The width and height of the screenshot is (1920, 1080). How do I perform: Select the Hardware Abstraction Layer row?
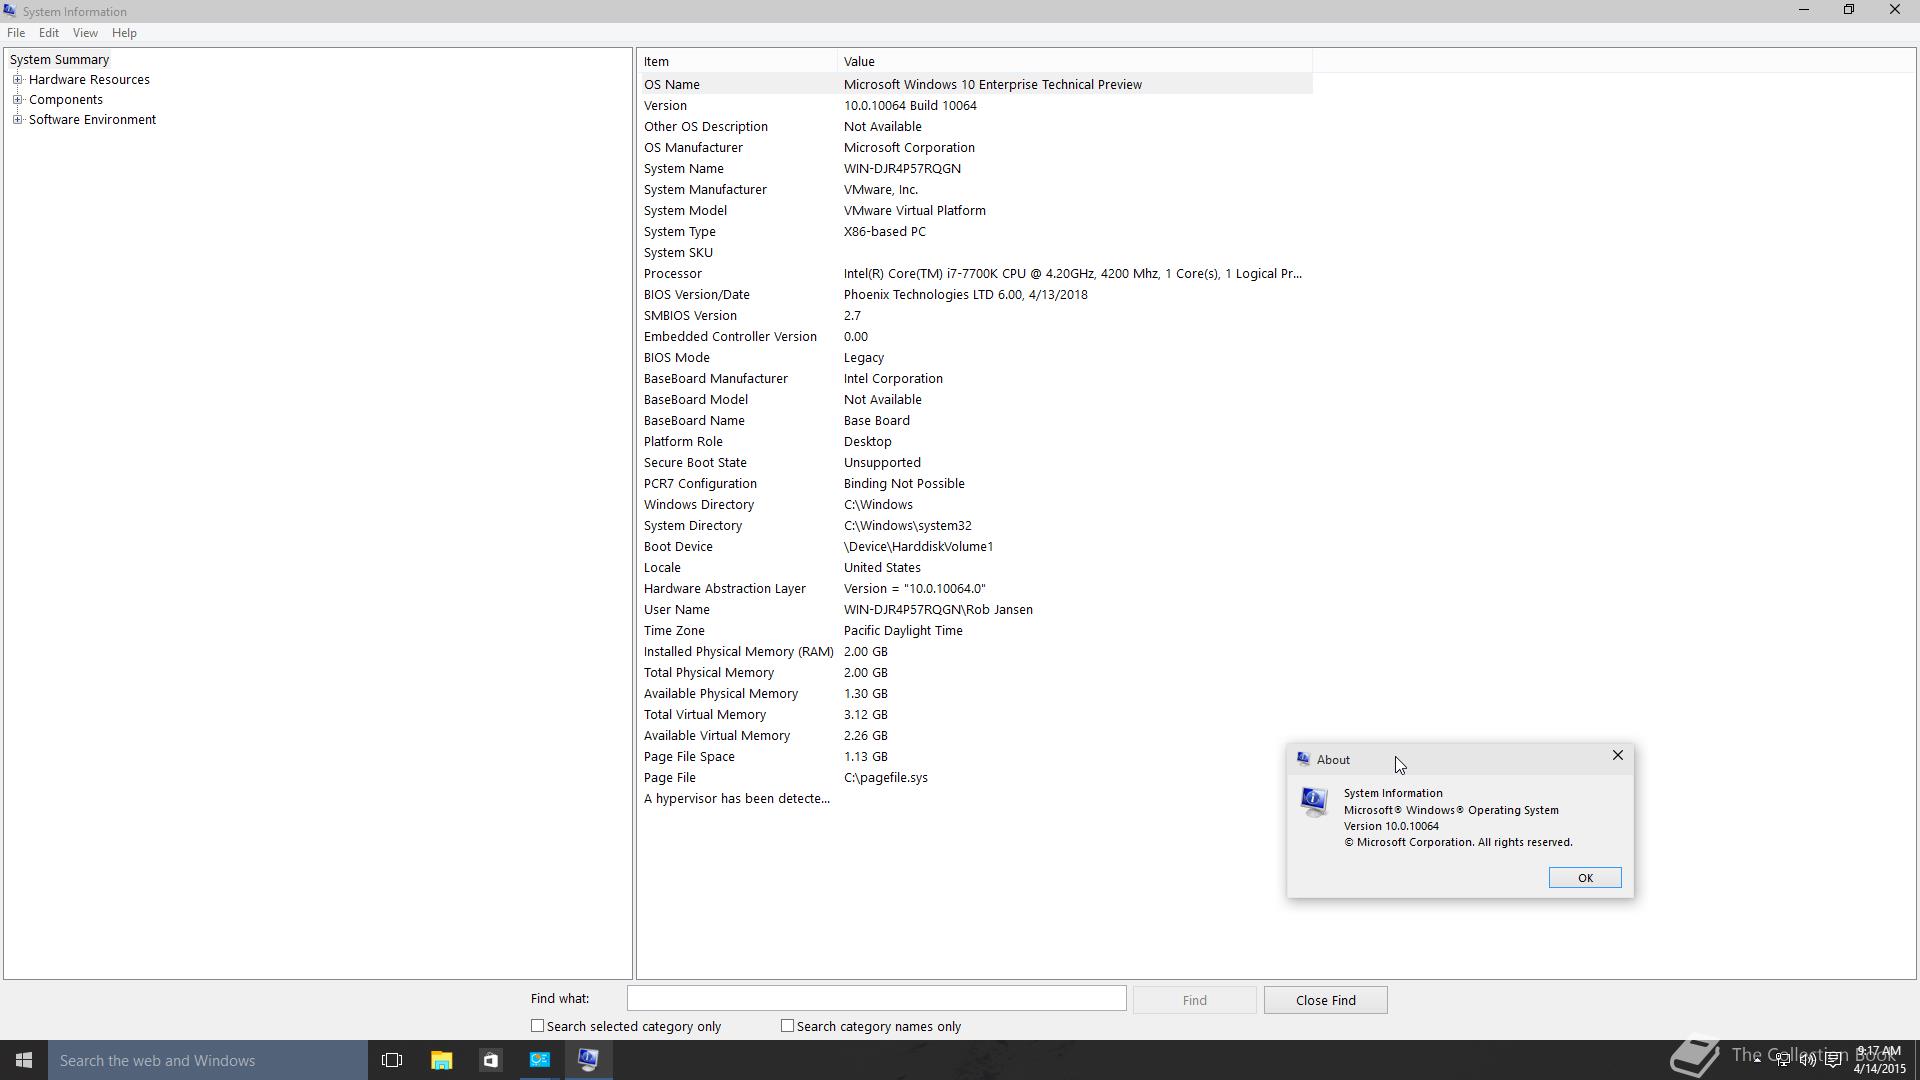click(975, 589)
